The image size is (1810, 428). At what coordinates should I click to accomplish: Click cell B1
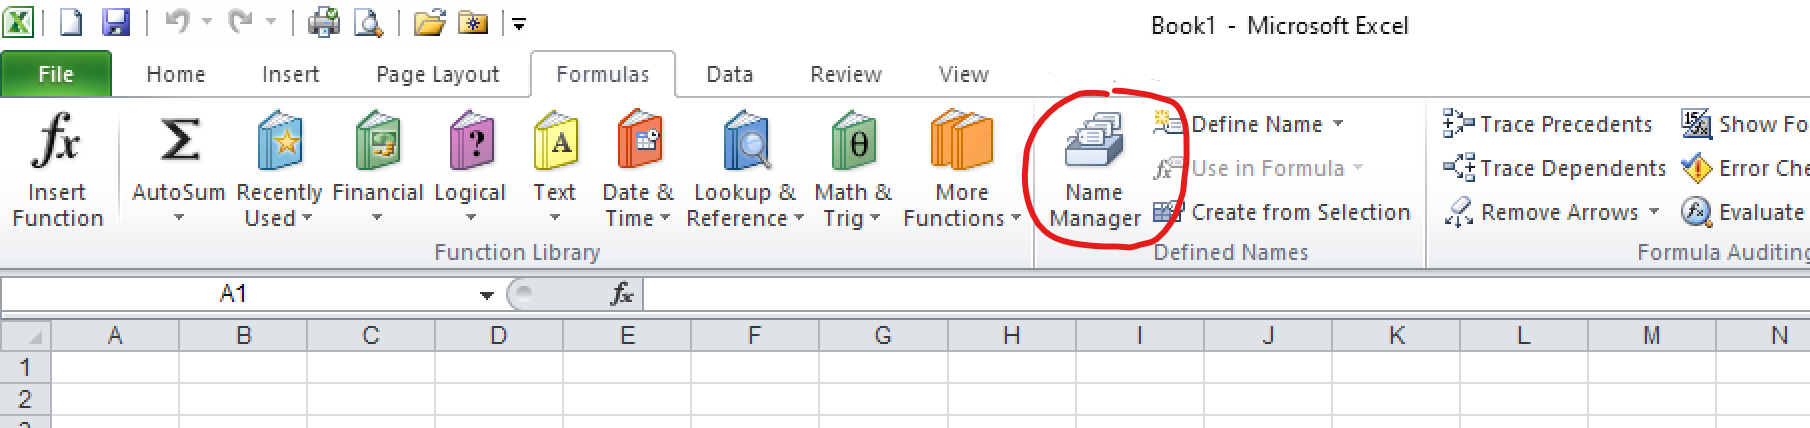coord(243,367)
